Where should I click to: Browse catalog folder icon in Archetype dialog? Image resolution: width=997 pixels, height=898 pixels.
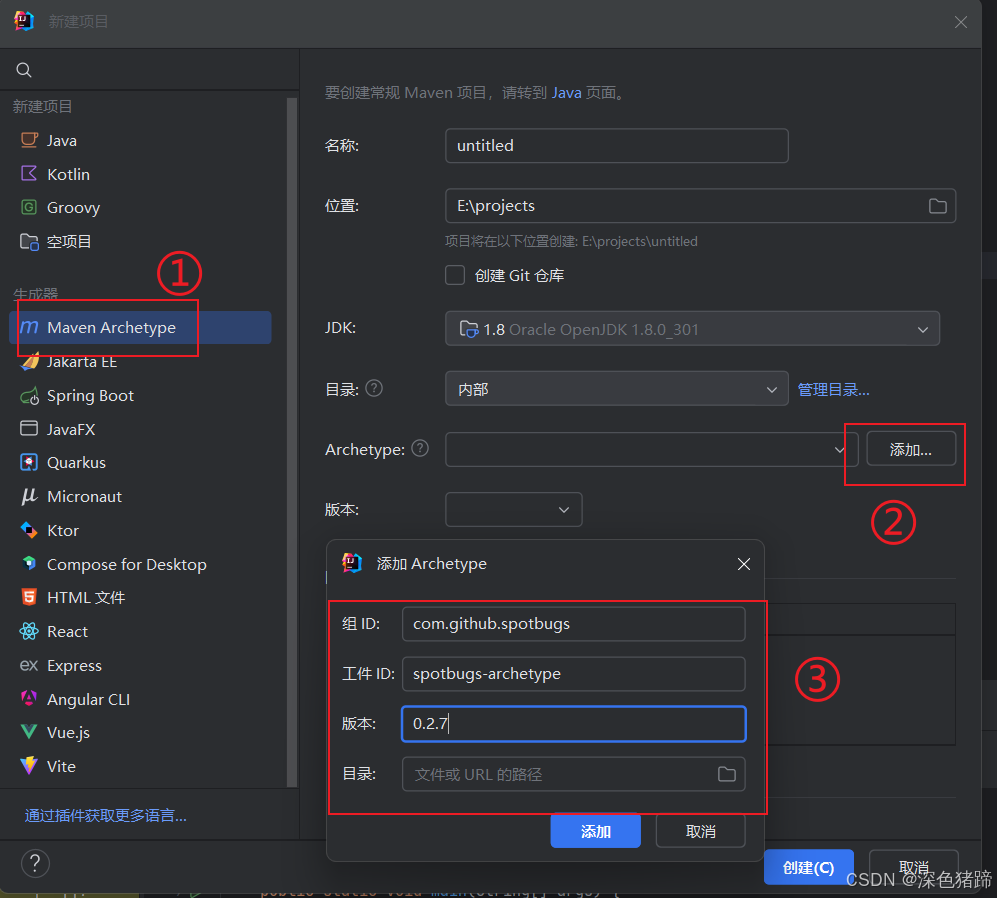[727, 774]
